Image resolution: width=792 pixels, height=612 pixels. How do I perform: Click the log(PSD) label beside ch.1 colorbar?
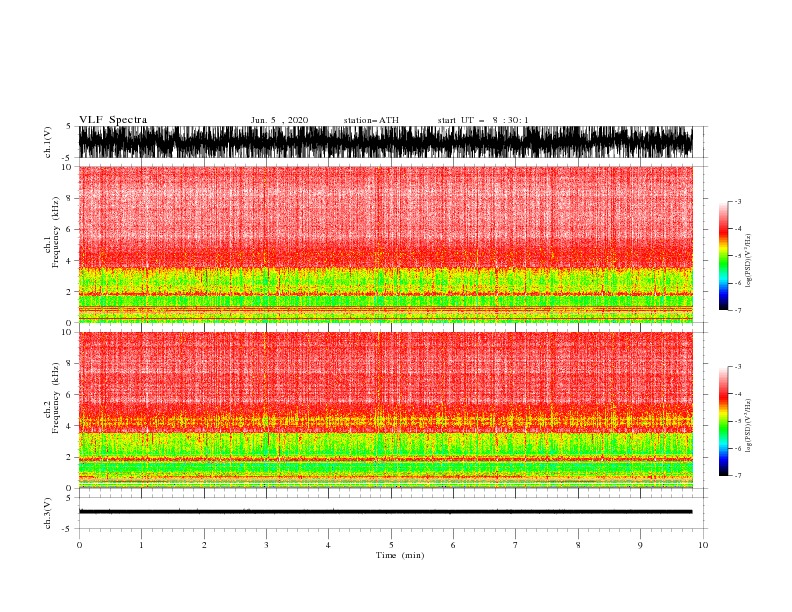tap(749, 261)
